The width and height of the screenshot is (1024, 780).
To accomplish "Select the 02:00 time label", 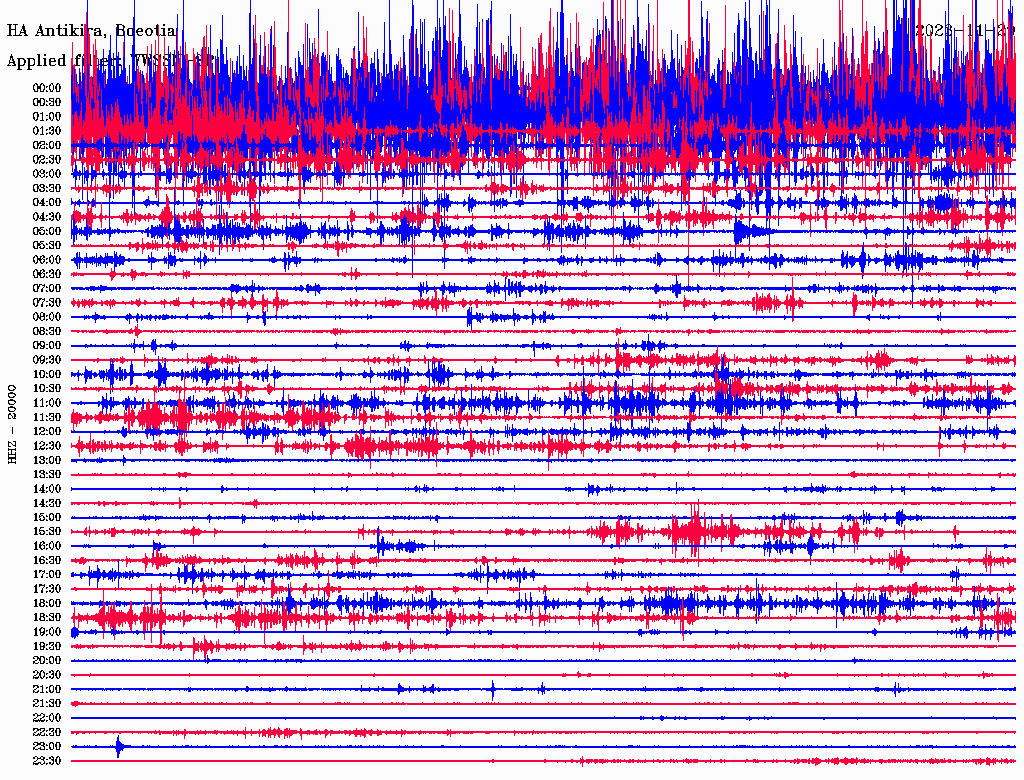I will [47, 146].
